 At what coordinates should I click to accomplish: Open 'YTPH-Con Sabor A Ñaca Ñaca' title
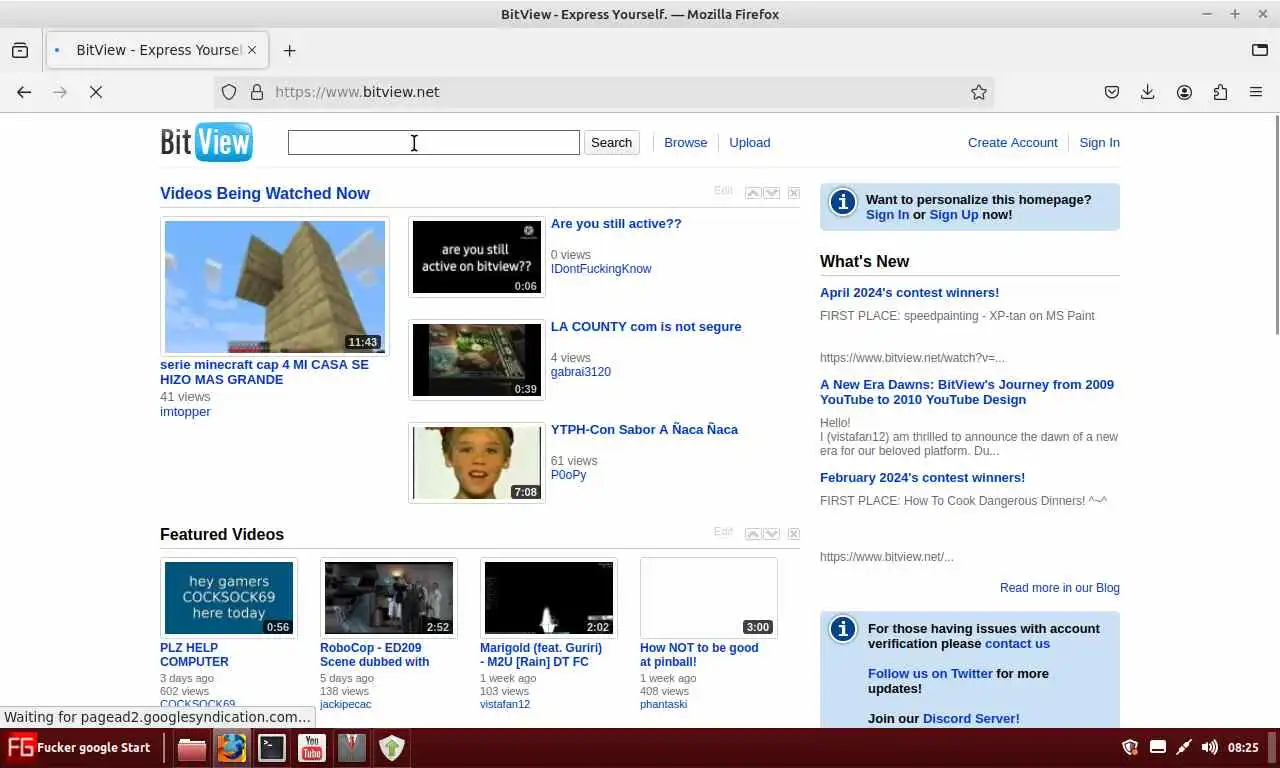click(x=644, y=430)
